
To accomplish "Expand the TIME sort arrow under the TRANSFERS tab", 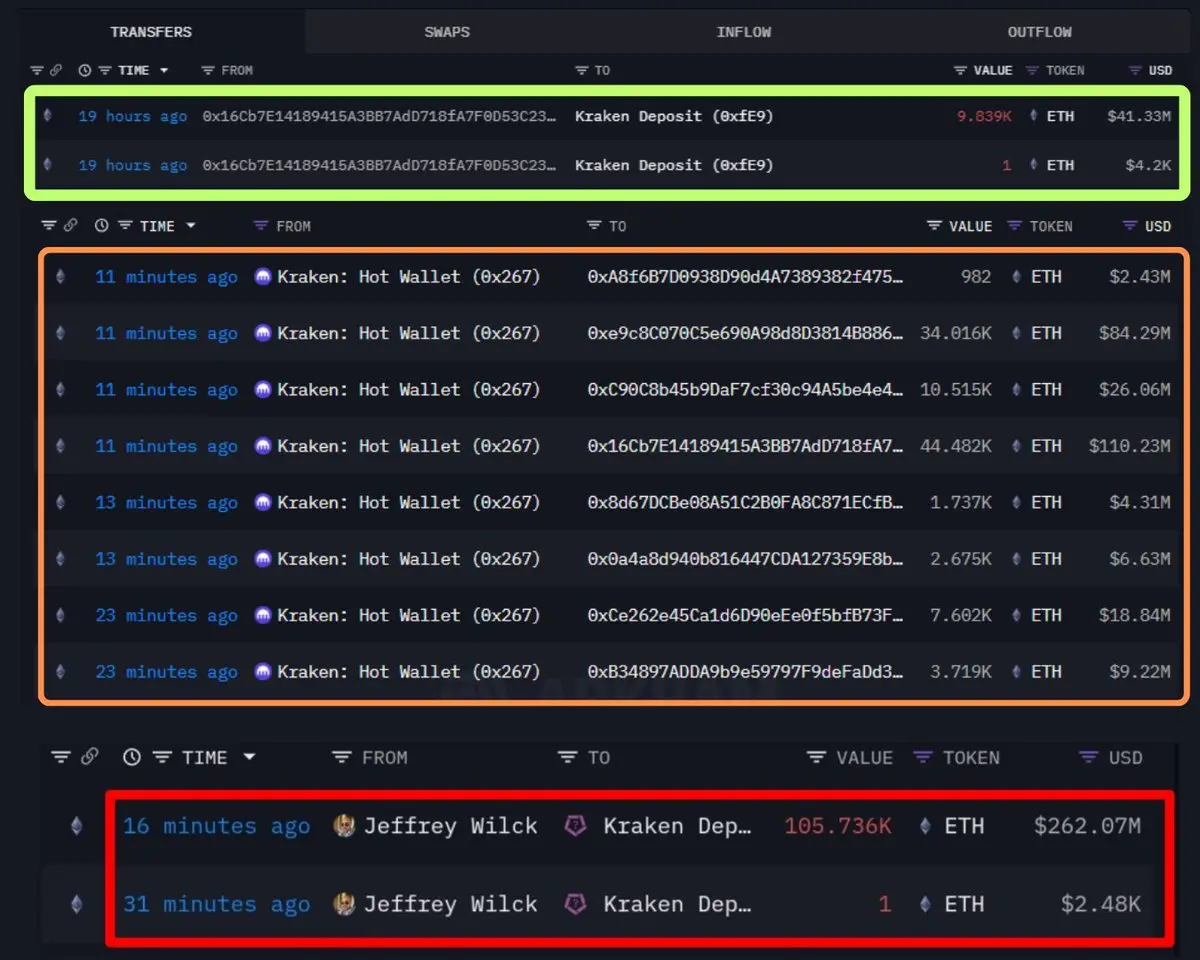I will point(164,70).
